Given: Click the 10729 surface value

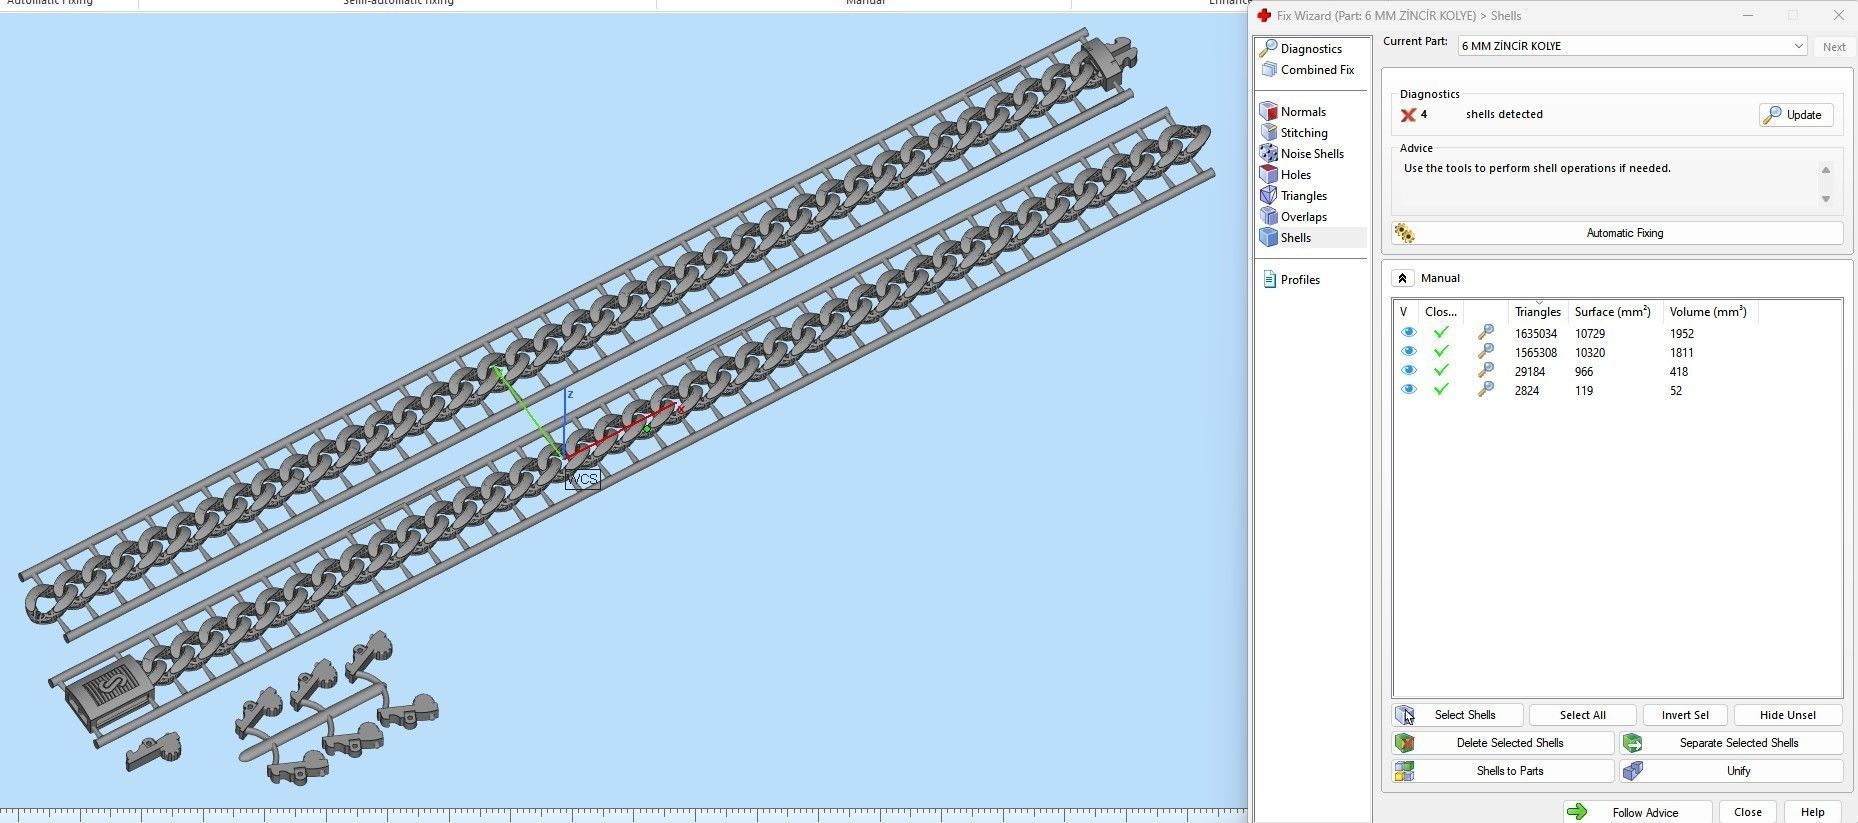Looking at the screenshot, I should (1590, 333).
